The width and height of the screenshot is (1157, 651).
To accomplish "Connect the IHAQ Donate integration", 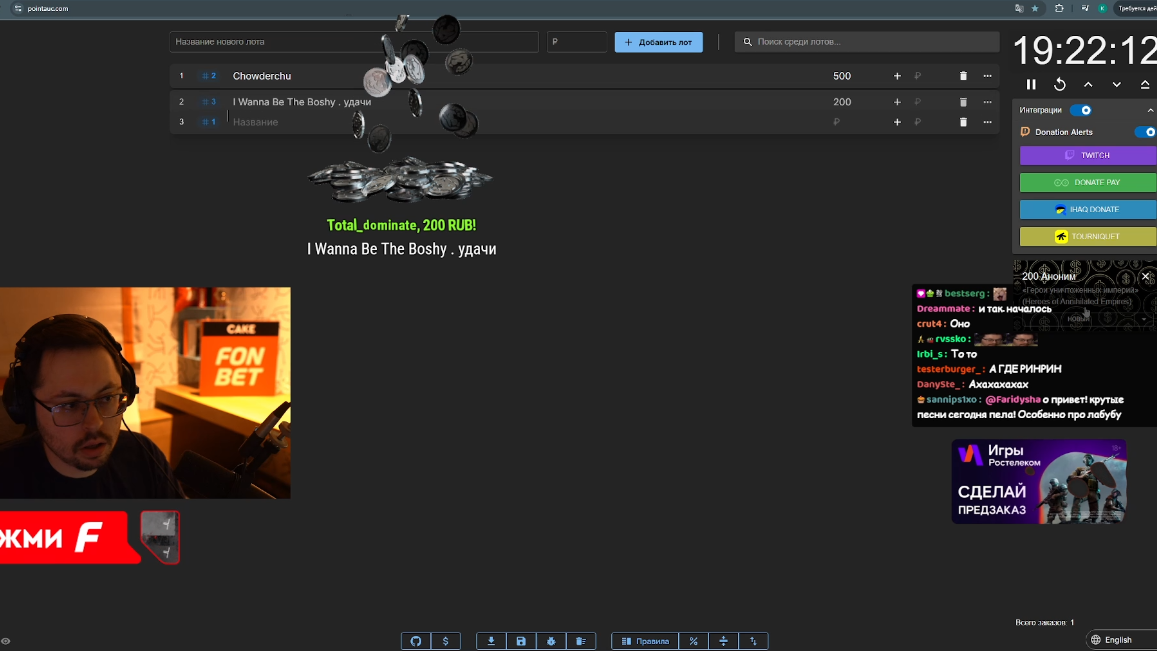I will coord(1088,209).
